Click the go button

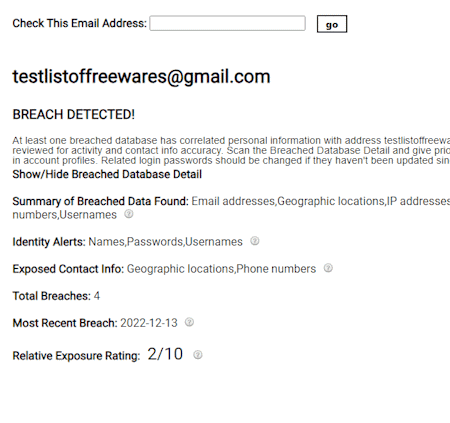tap(332, 24)
